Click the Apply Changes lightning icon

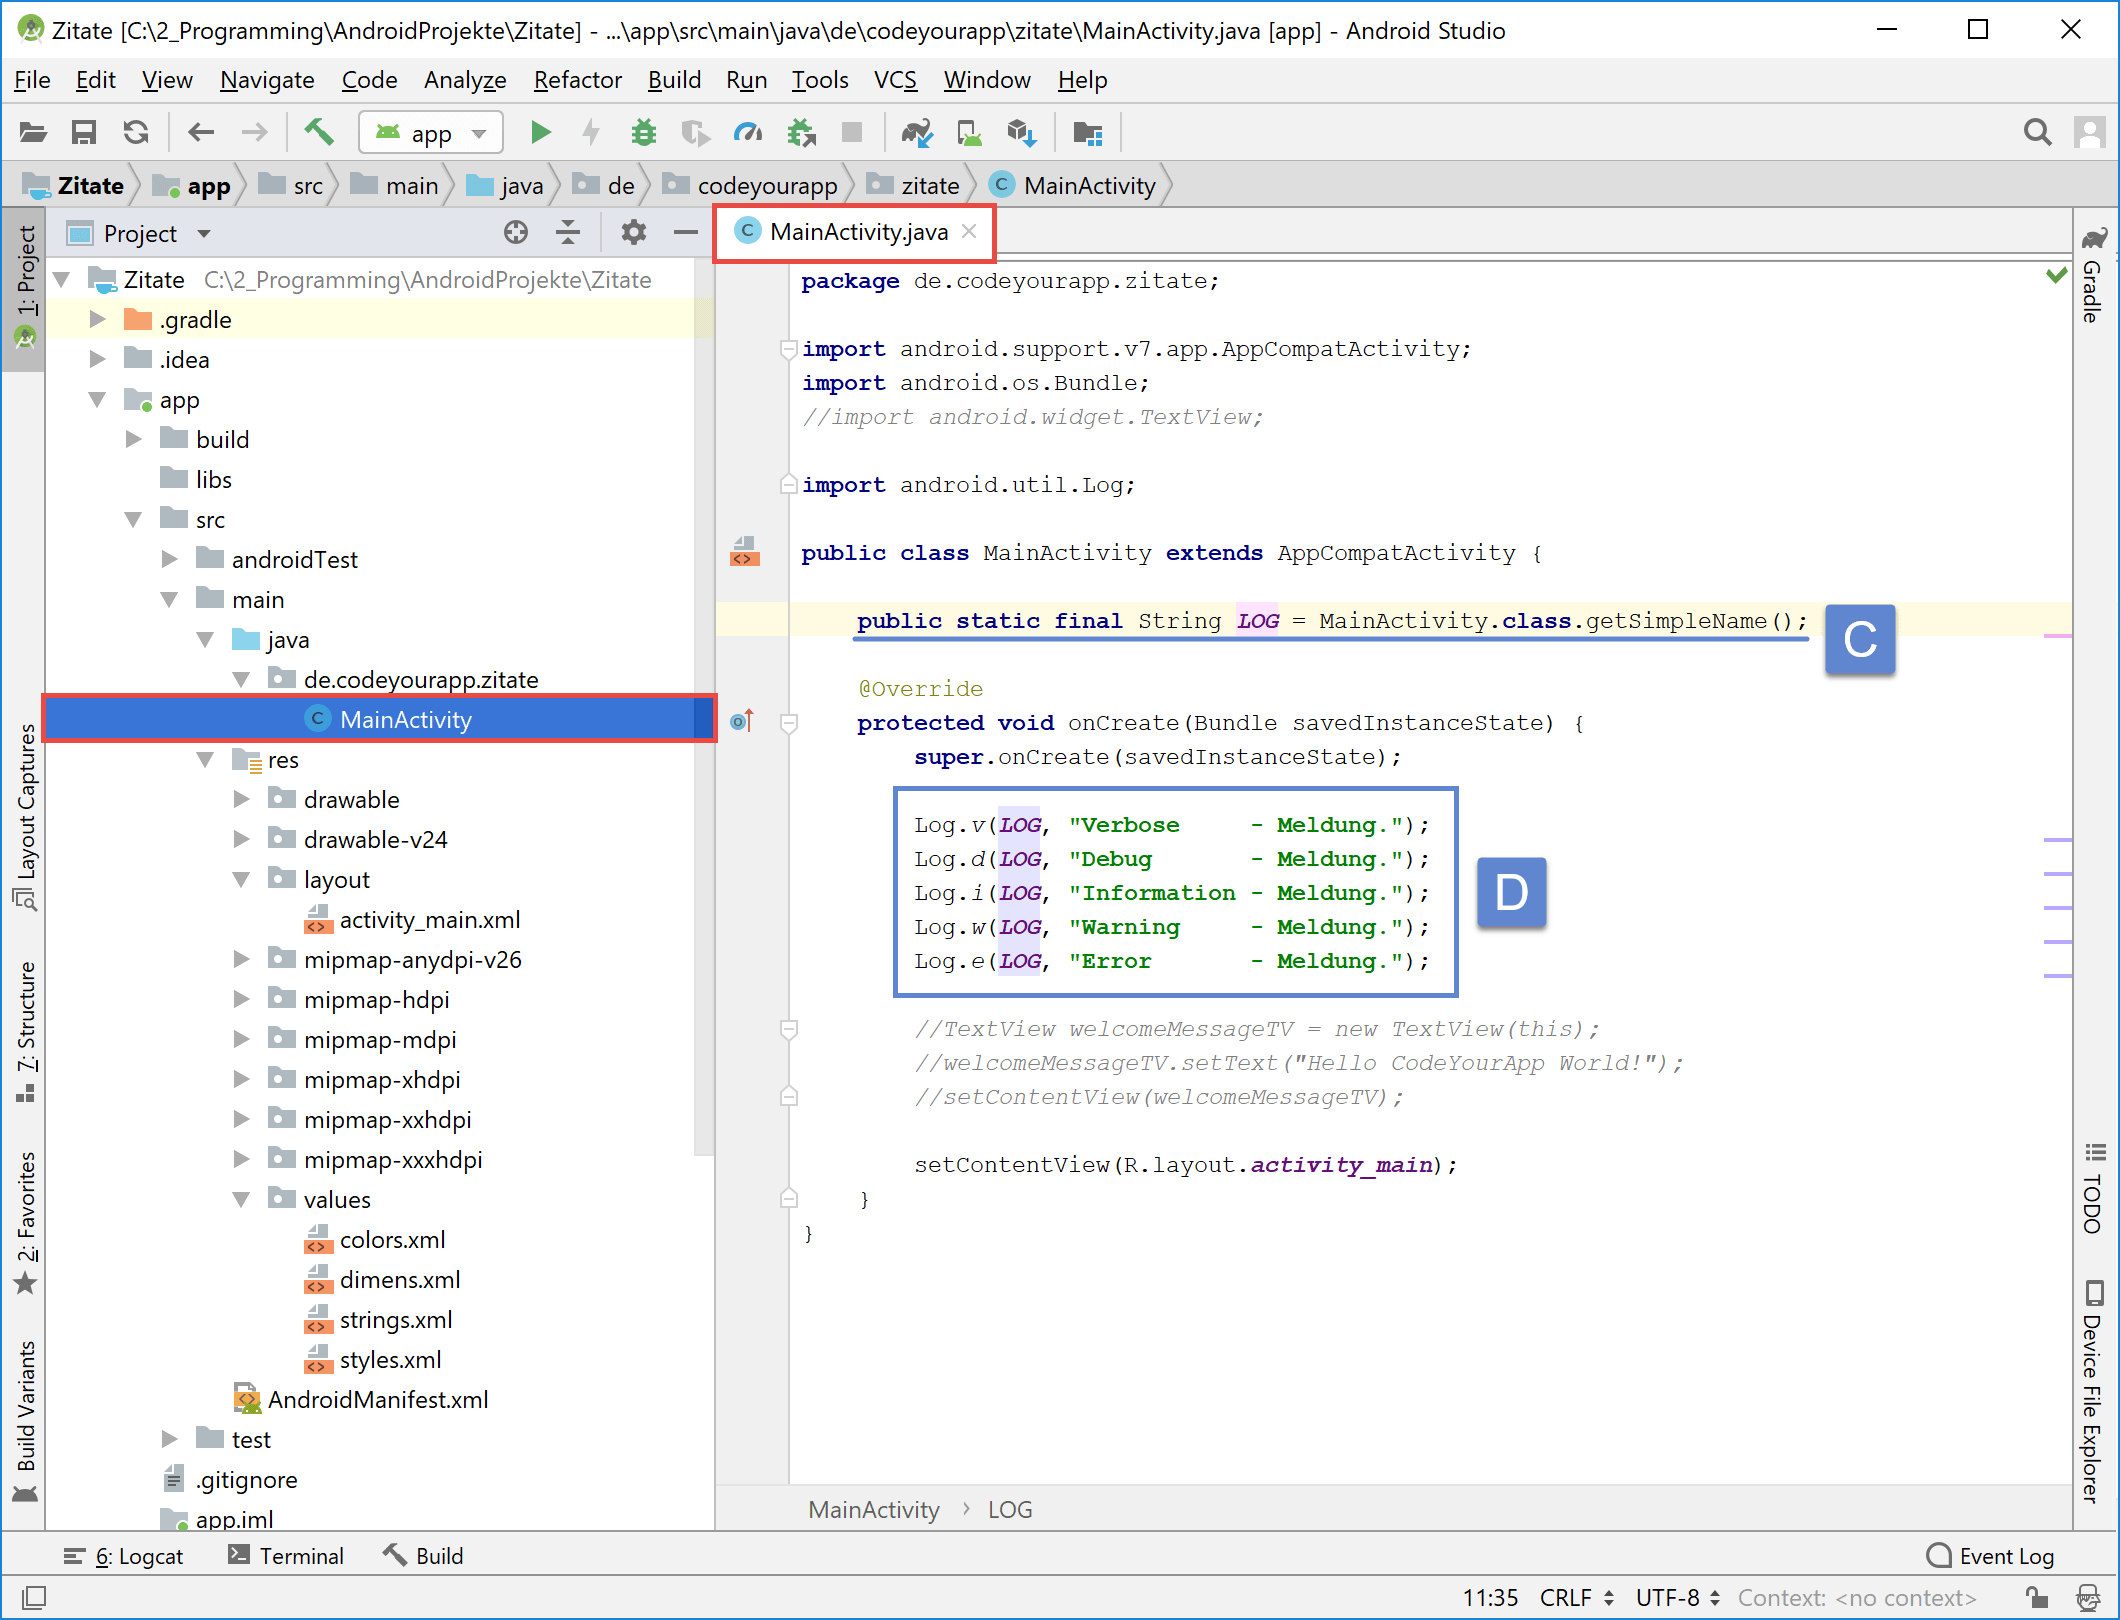pyautogui.click(x=591, y=132)
